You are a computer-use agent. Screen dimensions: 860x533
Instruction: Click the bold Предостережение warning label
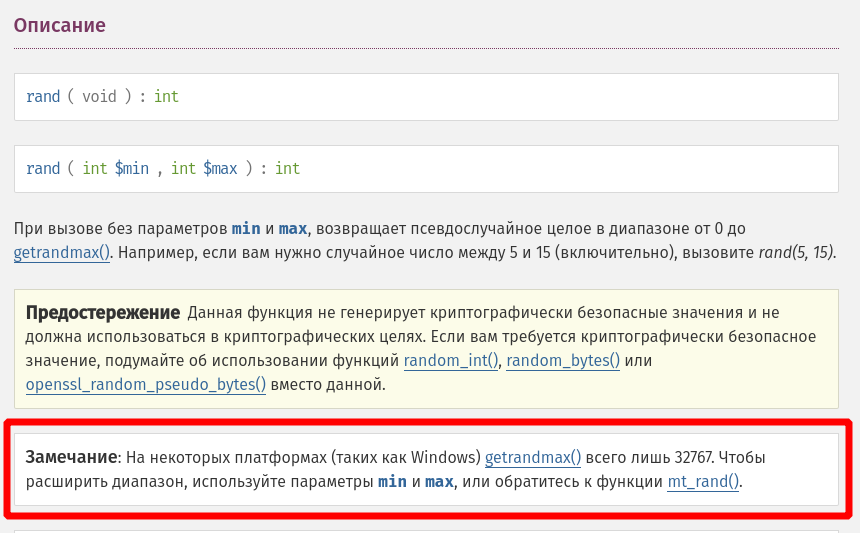pos(103,313)
